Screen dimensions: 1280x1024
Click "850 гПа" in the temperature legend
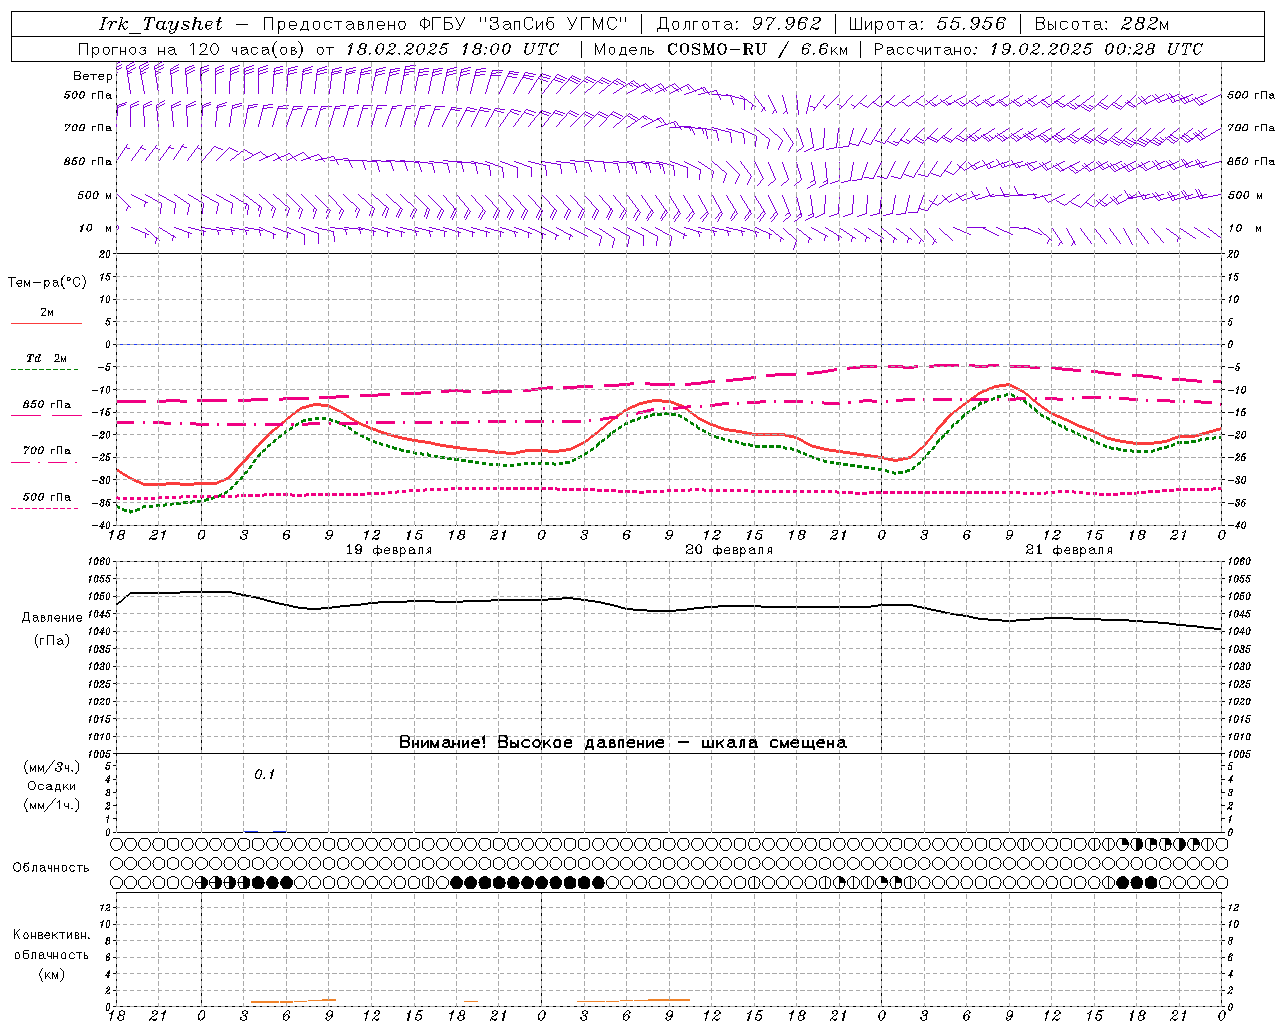(x=46, y=405)
